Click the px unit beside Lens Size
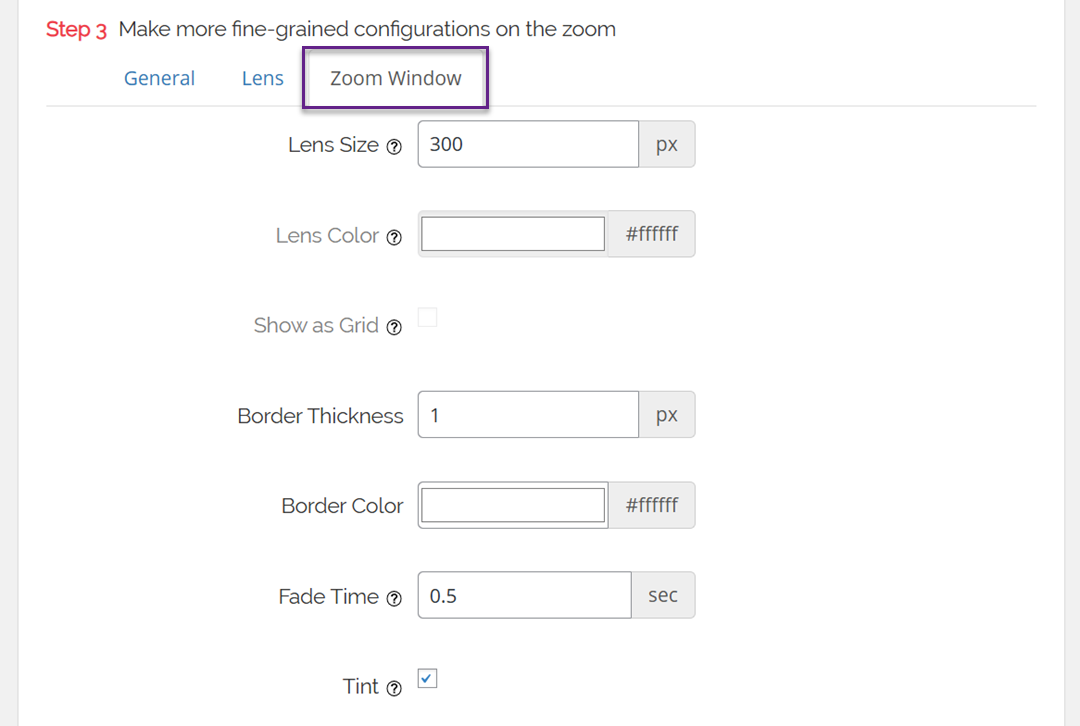The height and width of the screenshot is (726, 1080). [x=666, y=144]
